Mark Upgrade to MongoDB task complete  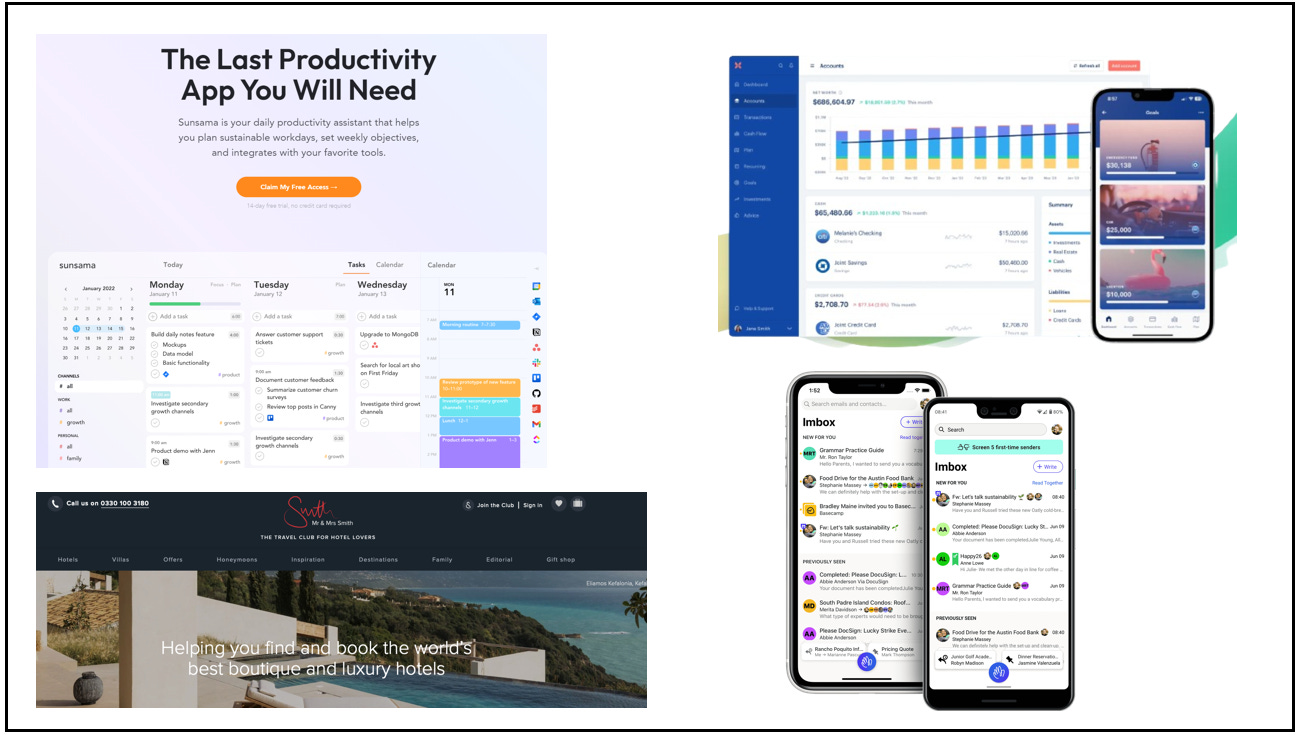tap(364, 345)
